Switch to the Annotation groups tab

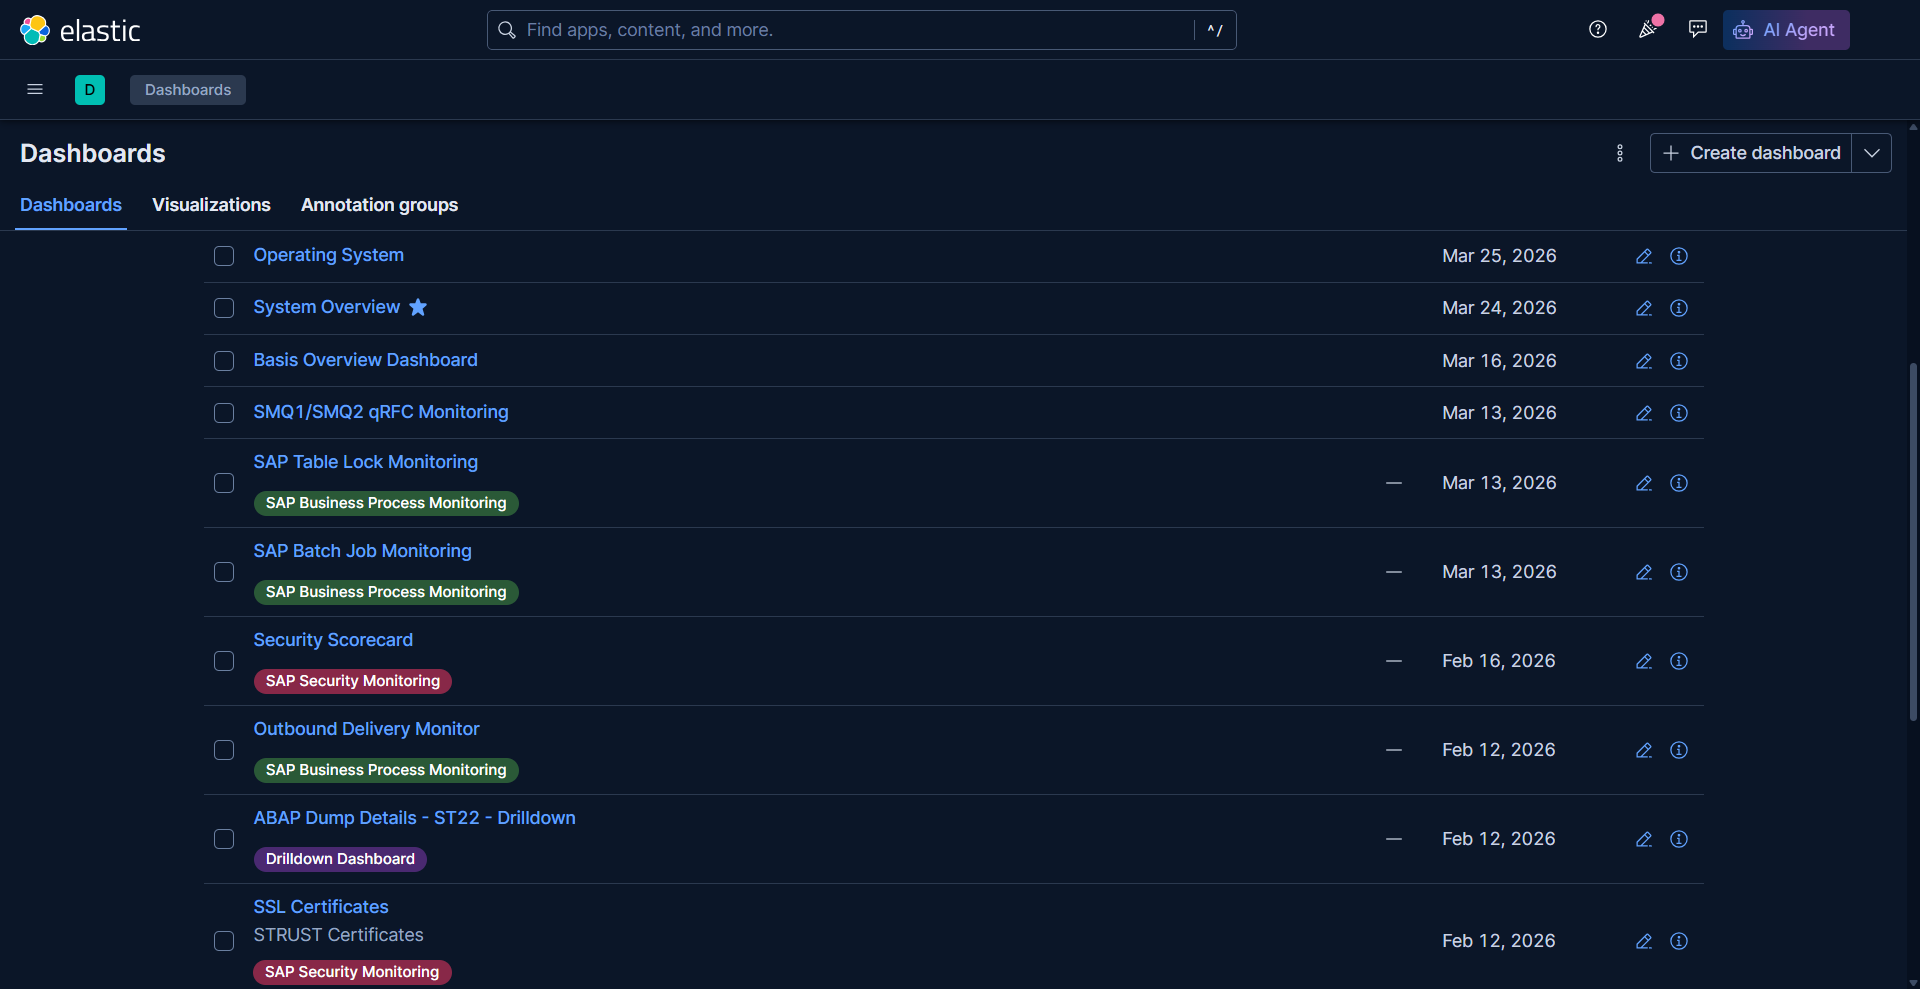(x=379, y=205)
